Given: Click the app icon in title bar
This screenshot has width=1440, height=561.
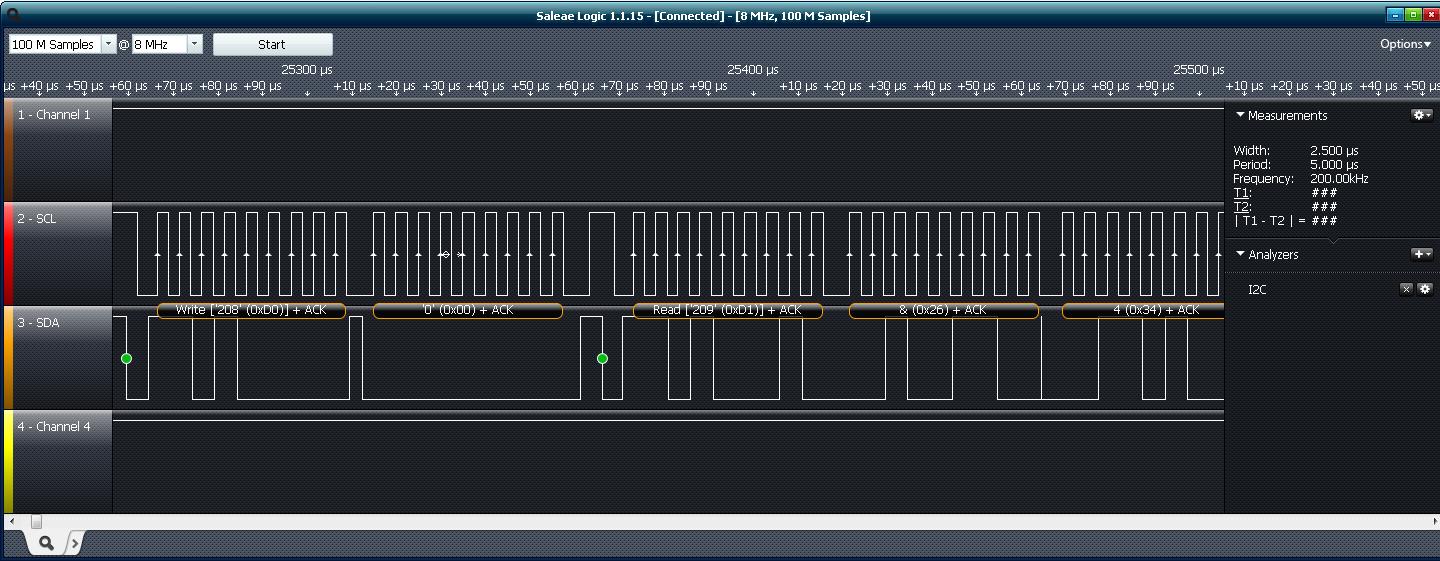Looking at the screenshot, I should [x=12, y=14].
